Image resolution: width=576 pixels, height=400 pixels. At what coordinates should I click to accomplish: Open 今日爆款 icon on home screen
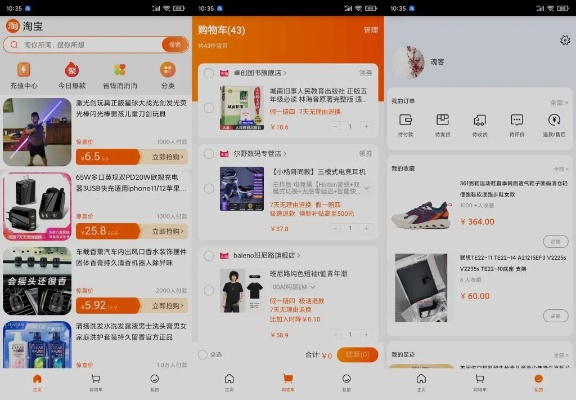point(72,69)
